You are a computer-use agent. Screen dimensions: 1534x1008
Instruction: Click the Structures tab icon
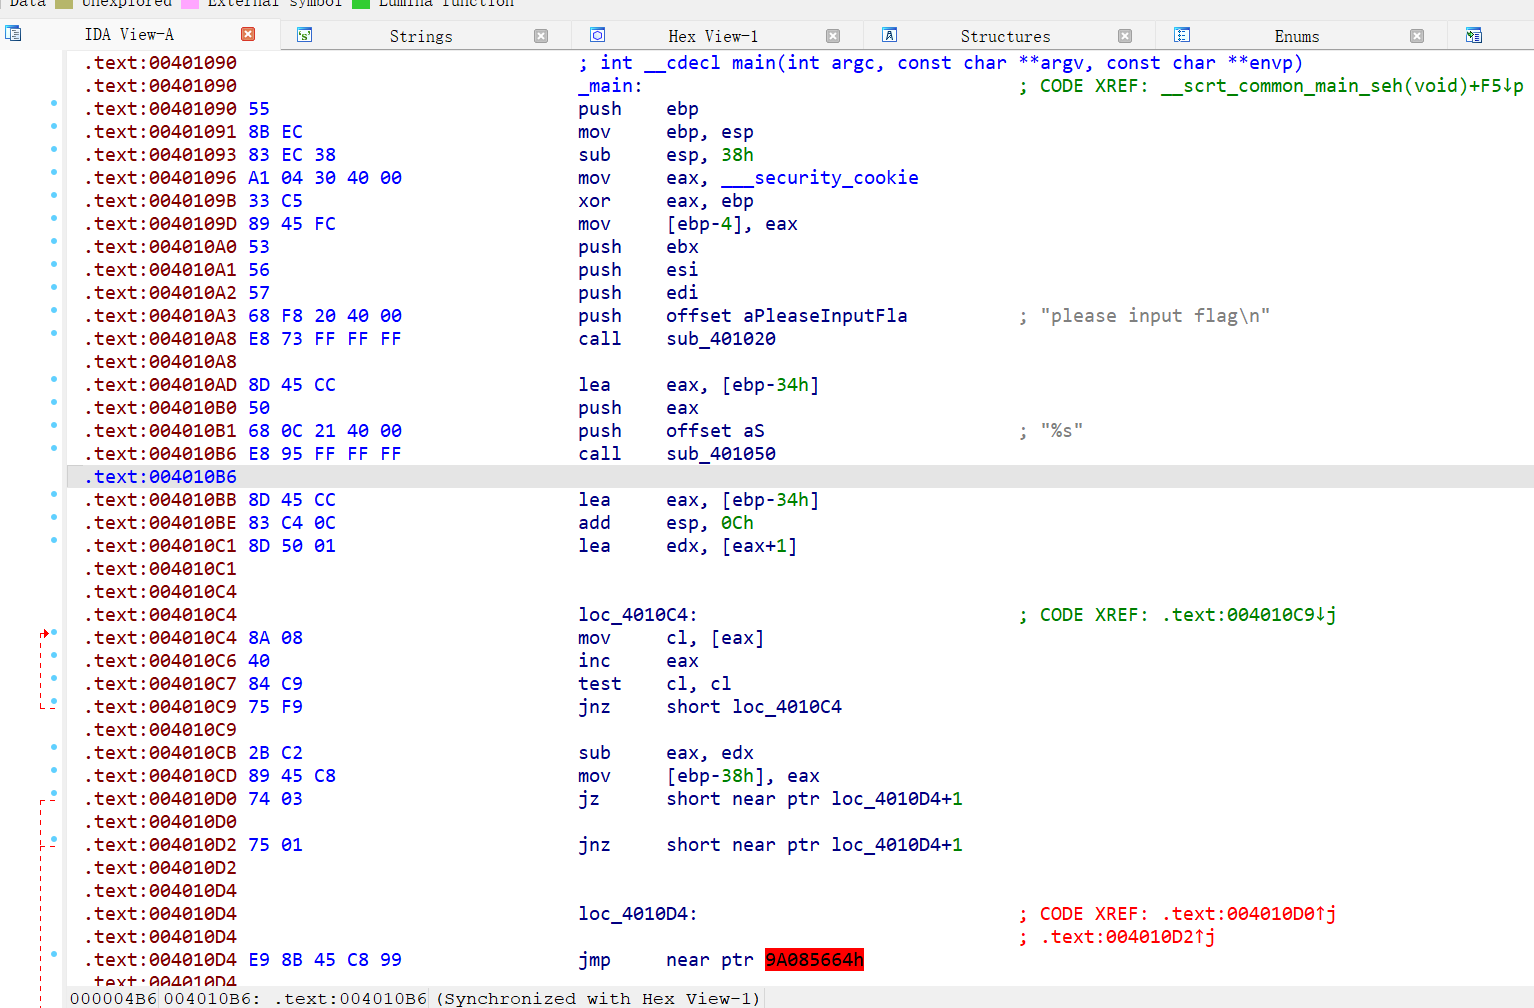tap(889, 36)
